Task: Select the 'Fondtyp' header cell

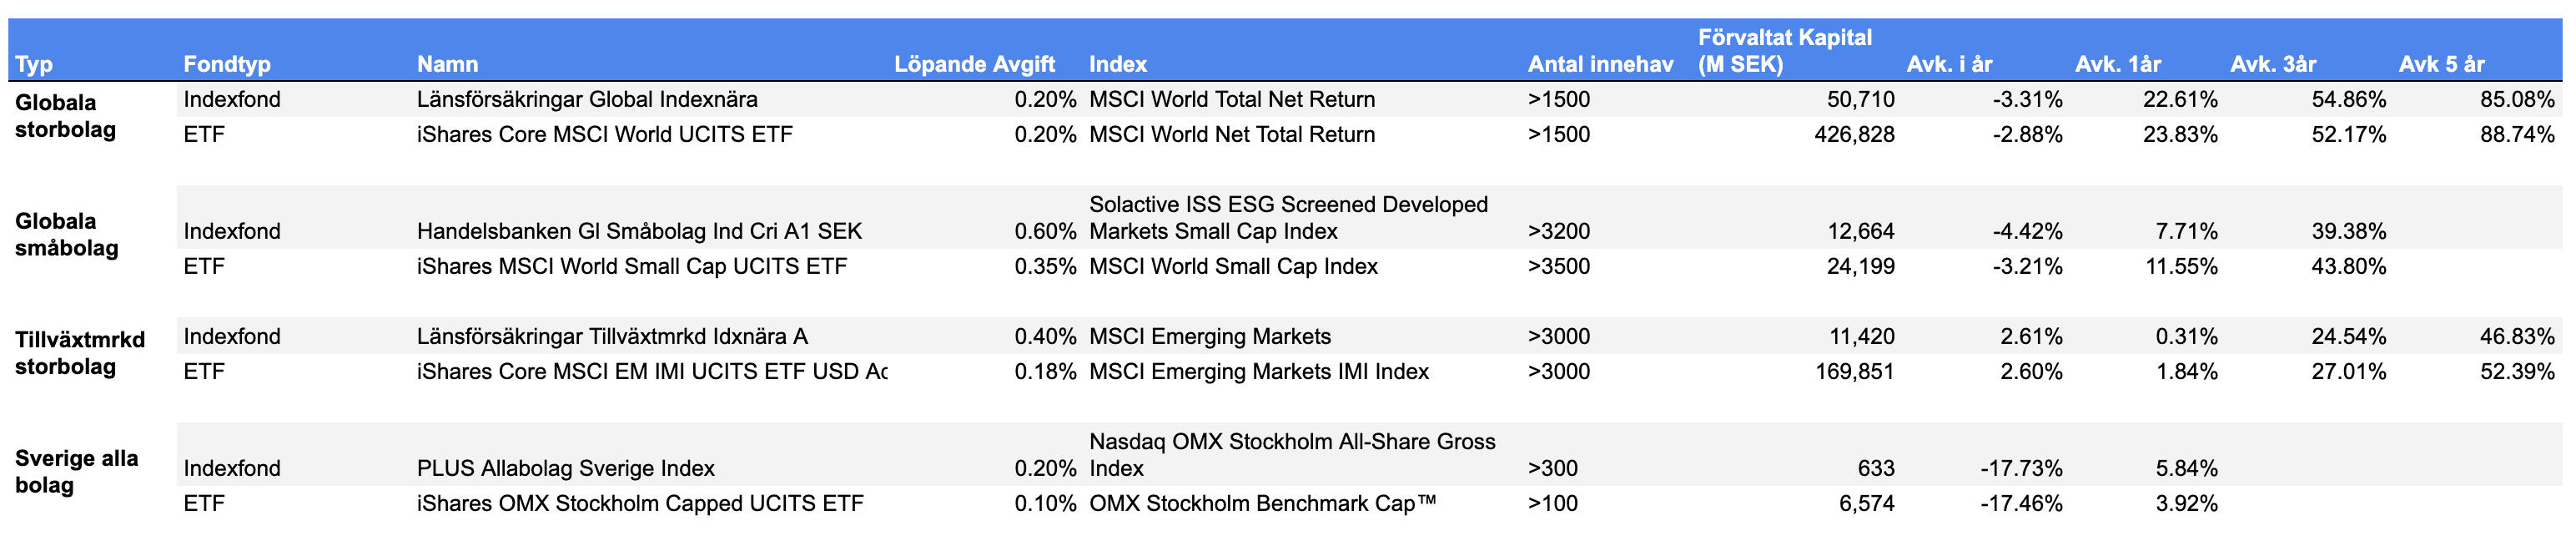Action: tap(227, 64)
